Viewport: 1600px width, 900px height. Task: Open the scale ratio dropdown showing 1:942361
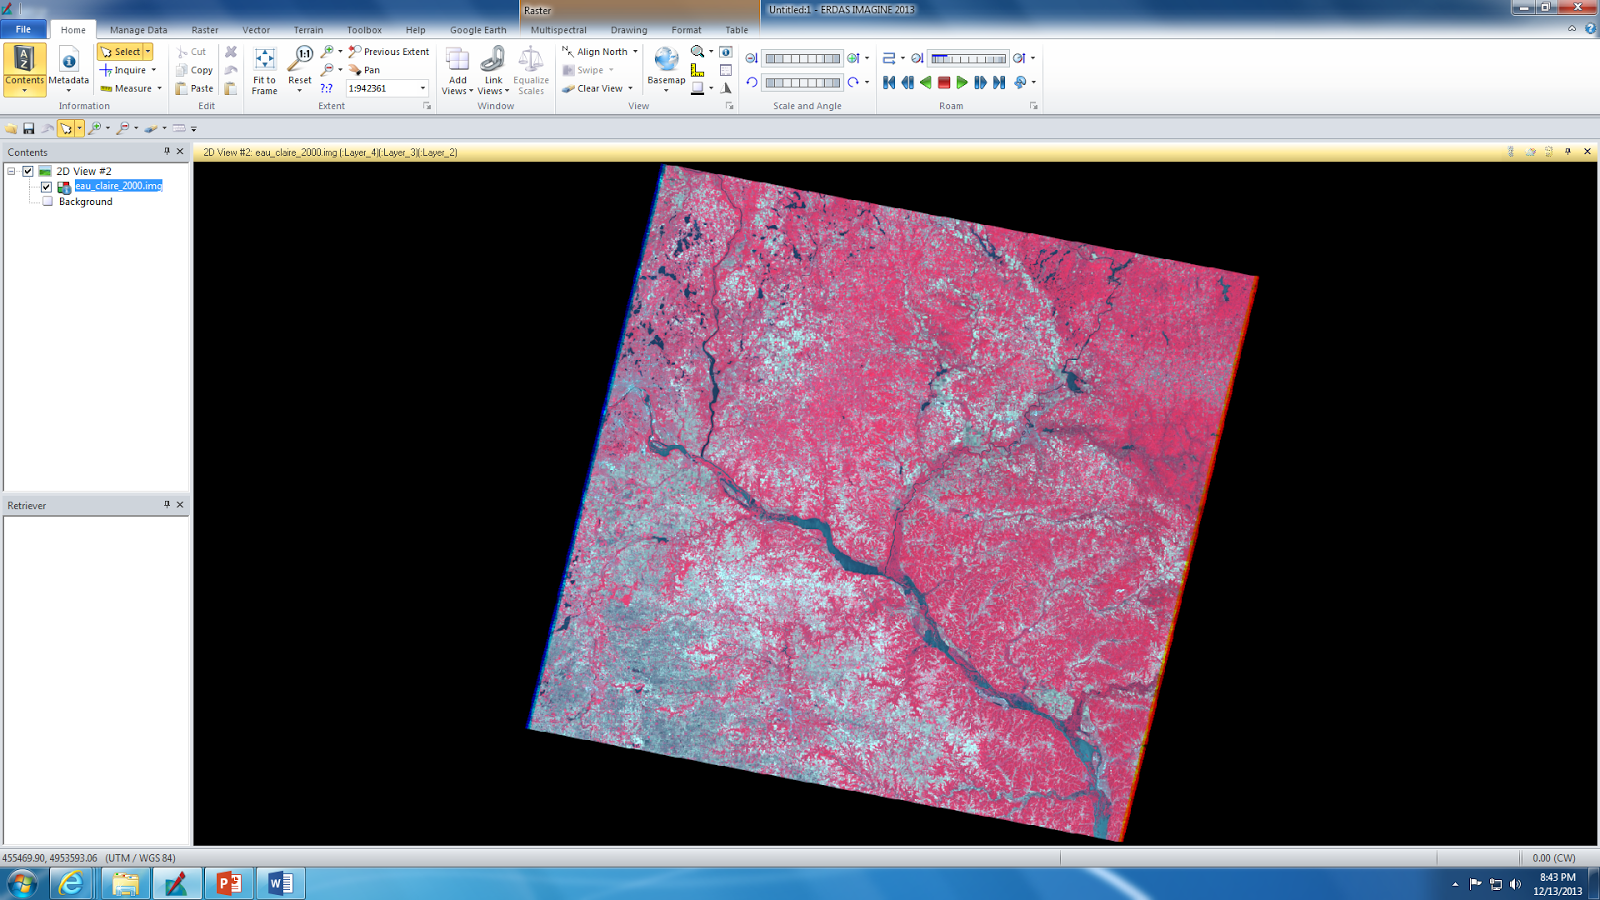click(421, 88)
